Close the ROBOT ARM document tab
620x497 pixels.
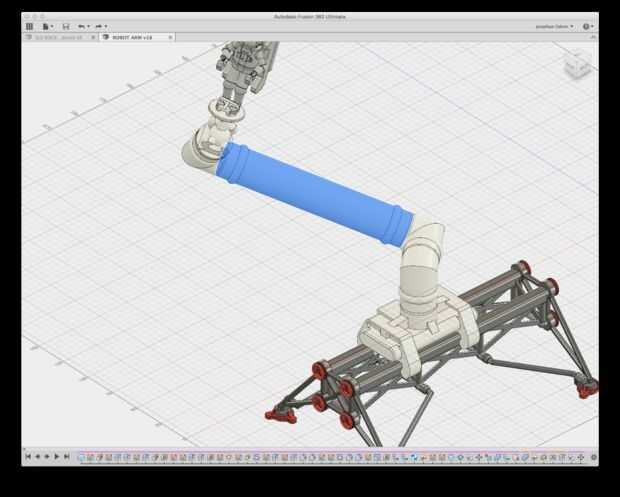[x=170, y=37]
